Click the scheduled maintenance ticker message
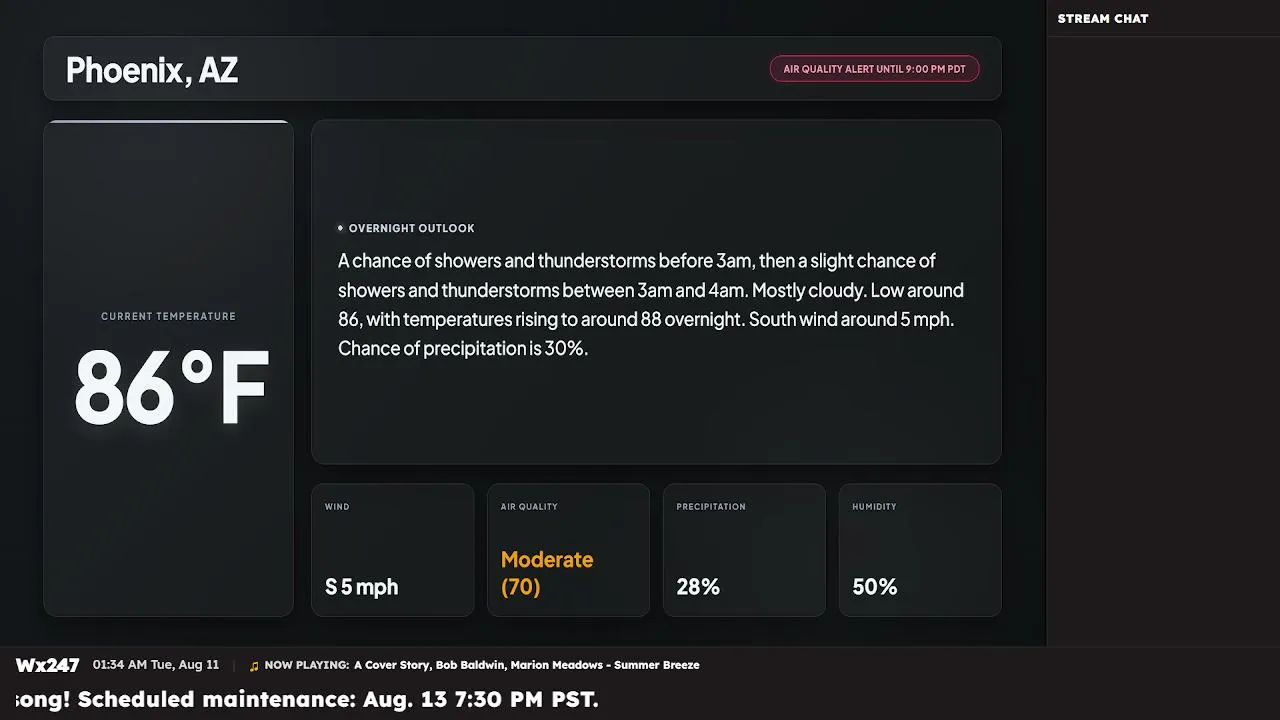Screen dimensions: 1280x720 tap(307, 699)
